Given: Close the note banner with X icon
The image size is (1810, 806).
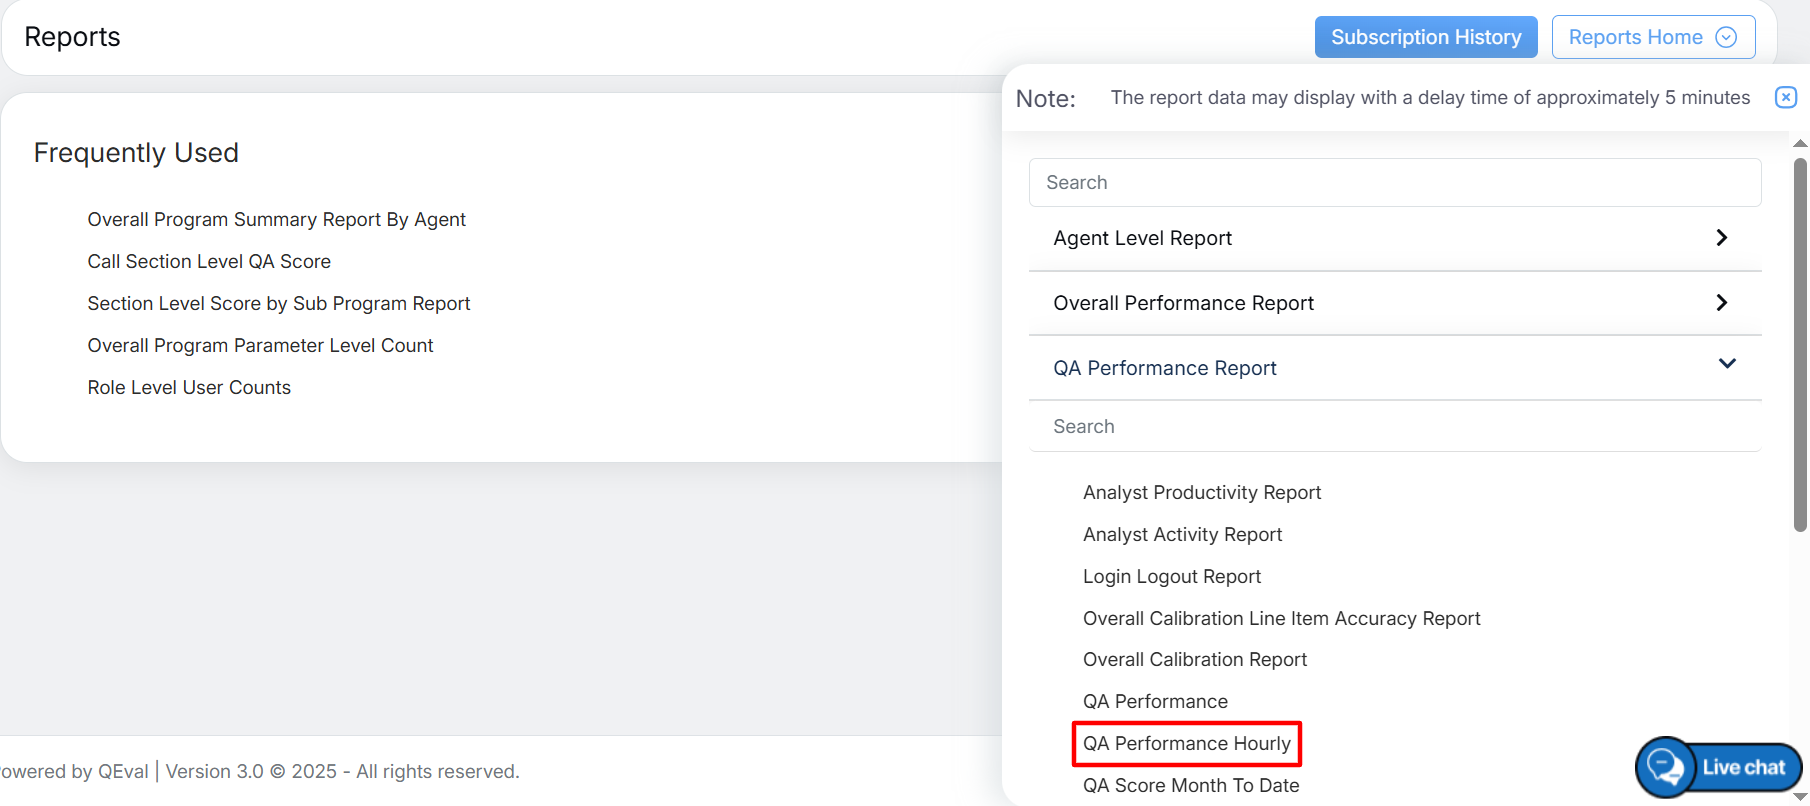Looking at the screenshot, I should point(1785,97).
